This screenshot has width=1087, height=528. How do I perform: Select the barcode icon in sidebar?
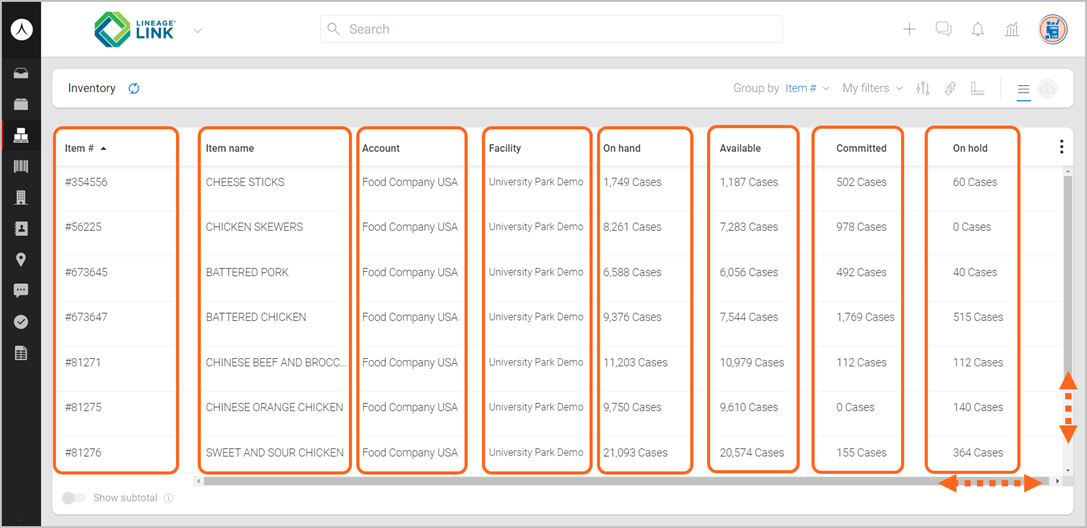[21, 166]
